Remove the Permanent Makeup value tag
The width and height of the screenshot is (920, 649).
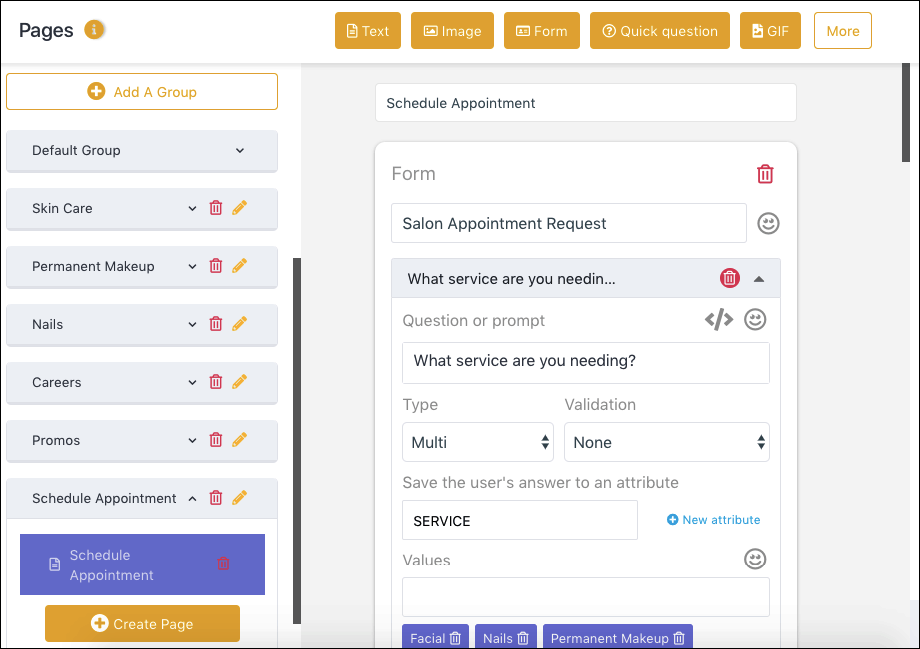(x=679, y=638)
